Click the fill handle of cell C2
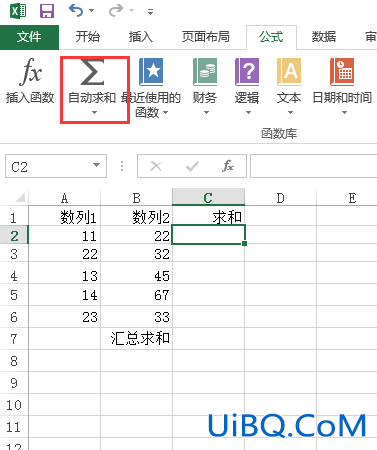Viewport: 377px width, 450px height. (x=245, y=244)
